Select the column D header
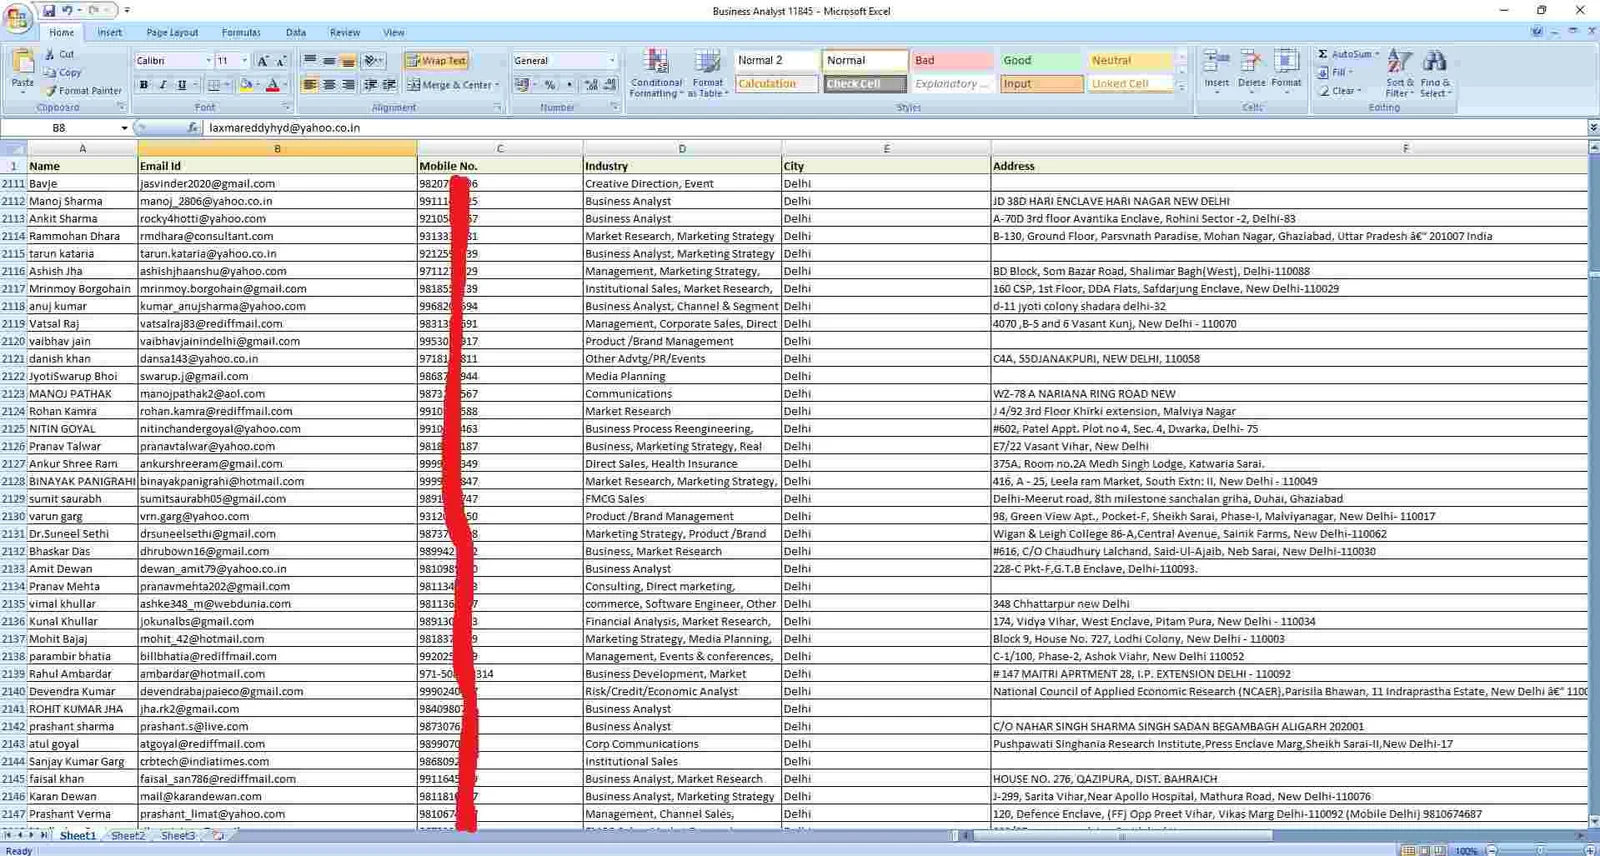 click(682, 148)
